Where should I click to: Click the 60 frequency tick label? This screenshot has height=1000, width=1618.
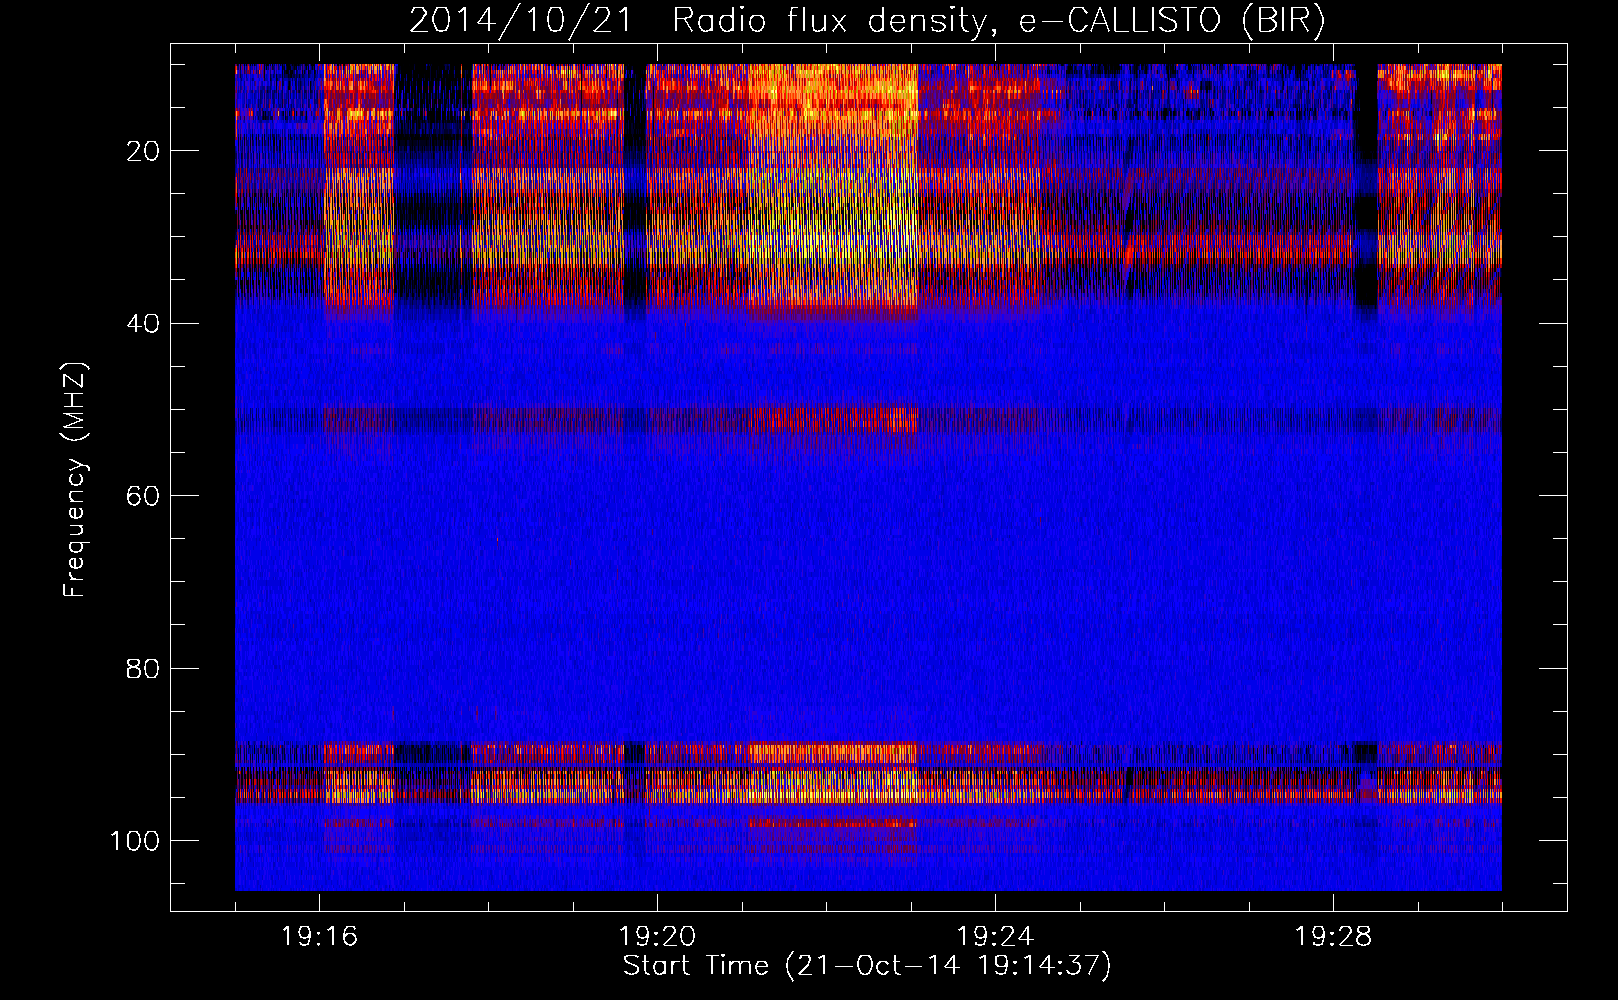point(144,496)
